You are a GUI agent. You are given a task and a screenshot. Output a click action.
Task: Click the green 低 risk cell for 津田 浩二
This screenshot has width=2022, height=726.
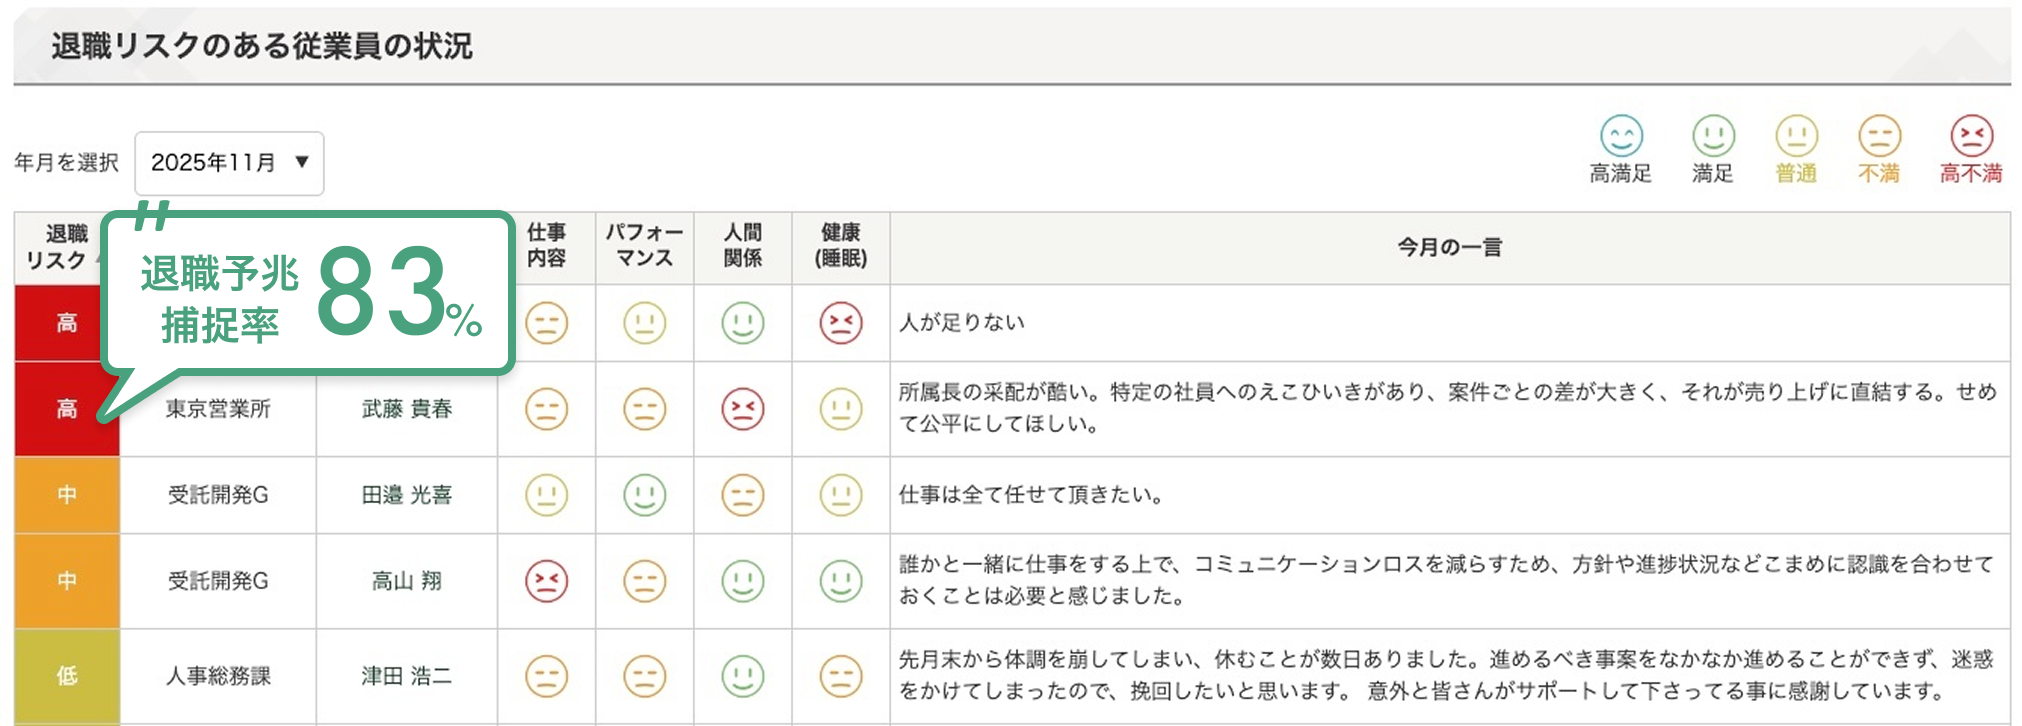coord(67,676)
